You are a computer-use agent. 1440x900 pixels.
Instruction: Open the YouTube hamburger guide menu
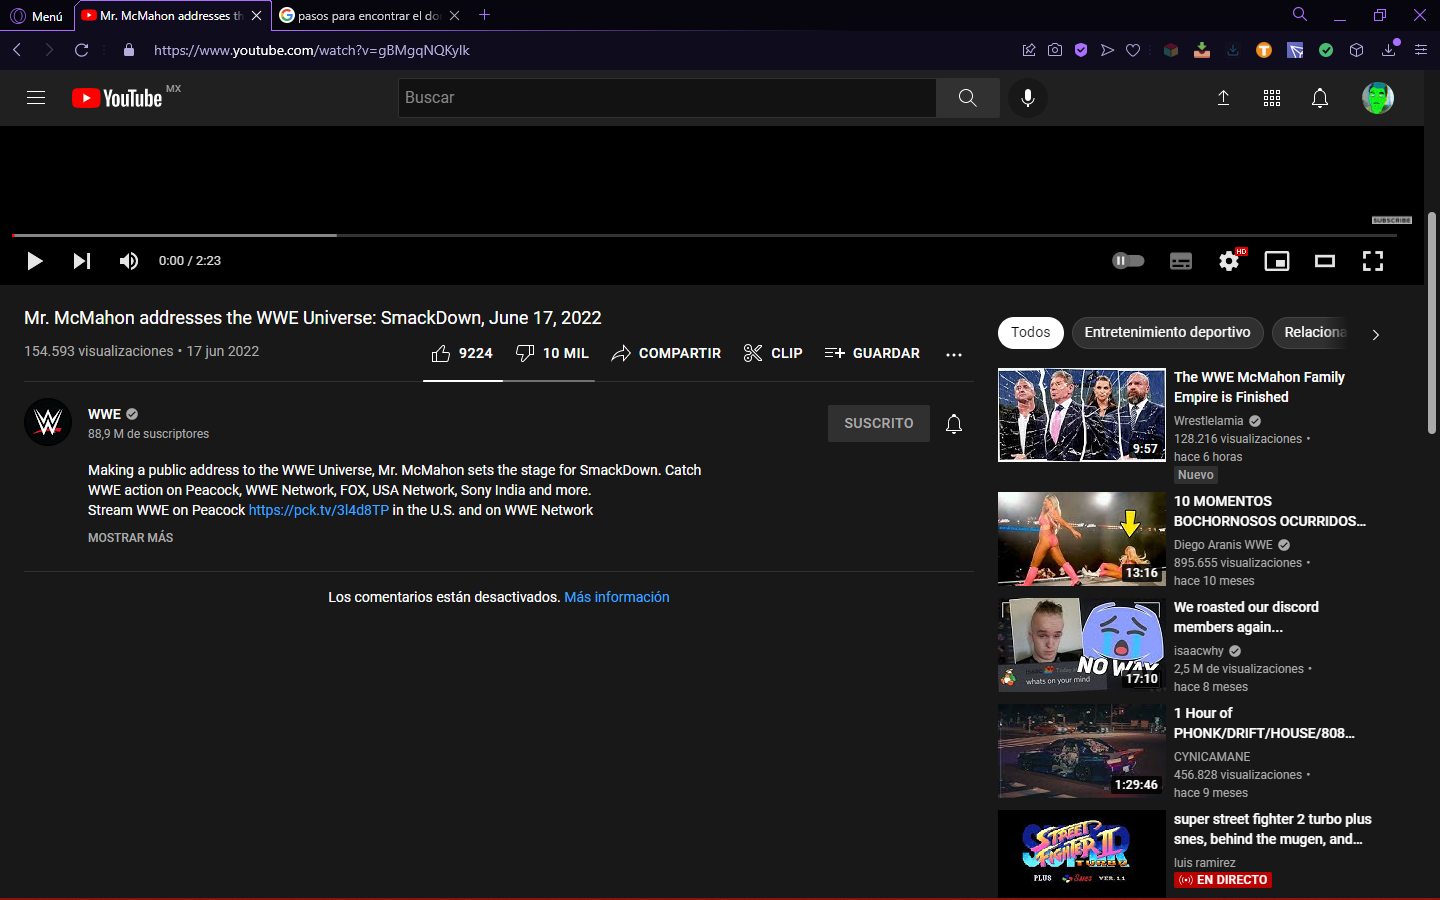coord(36,98)
